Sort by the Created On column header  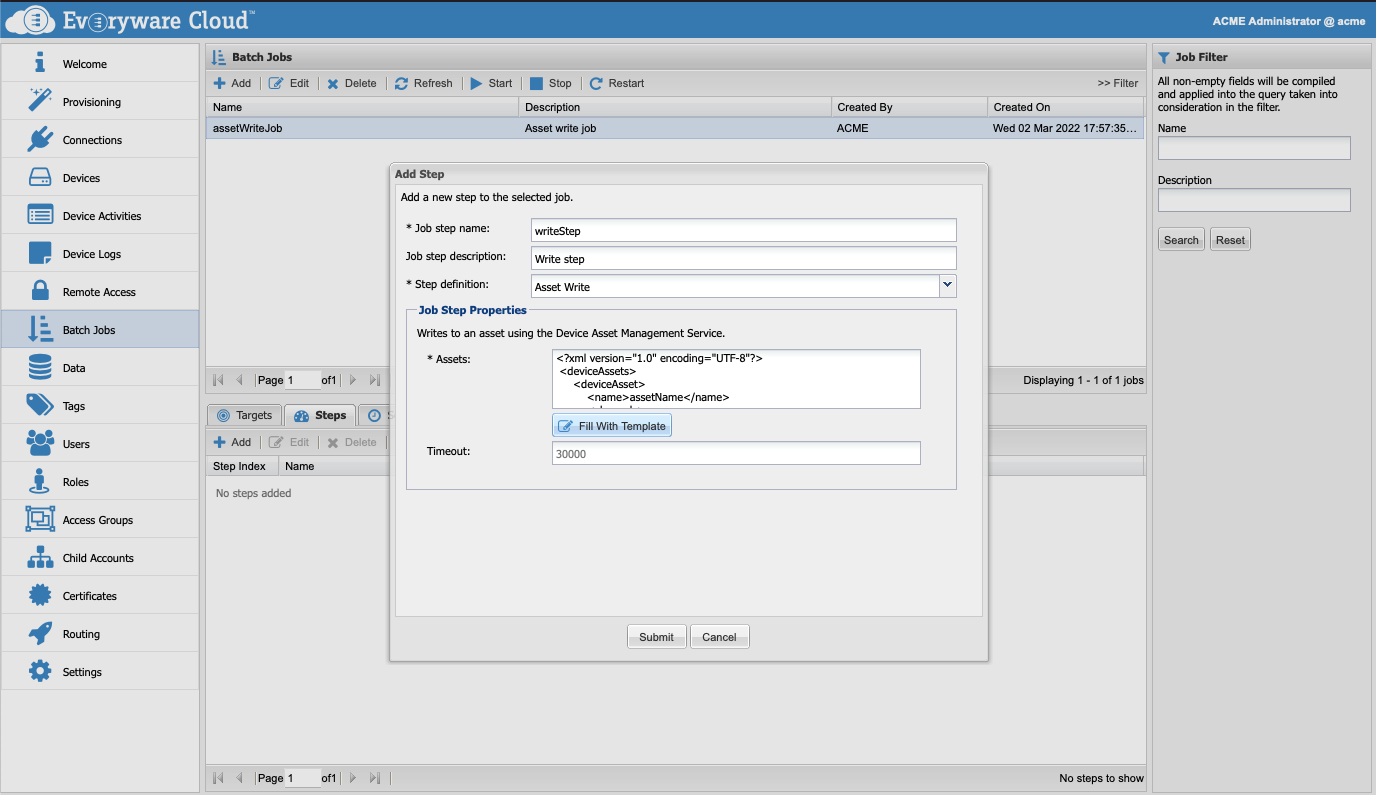1065,107
